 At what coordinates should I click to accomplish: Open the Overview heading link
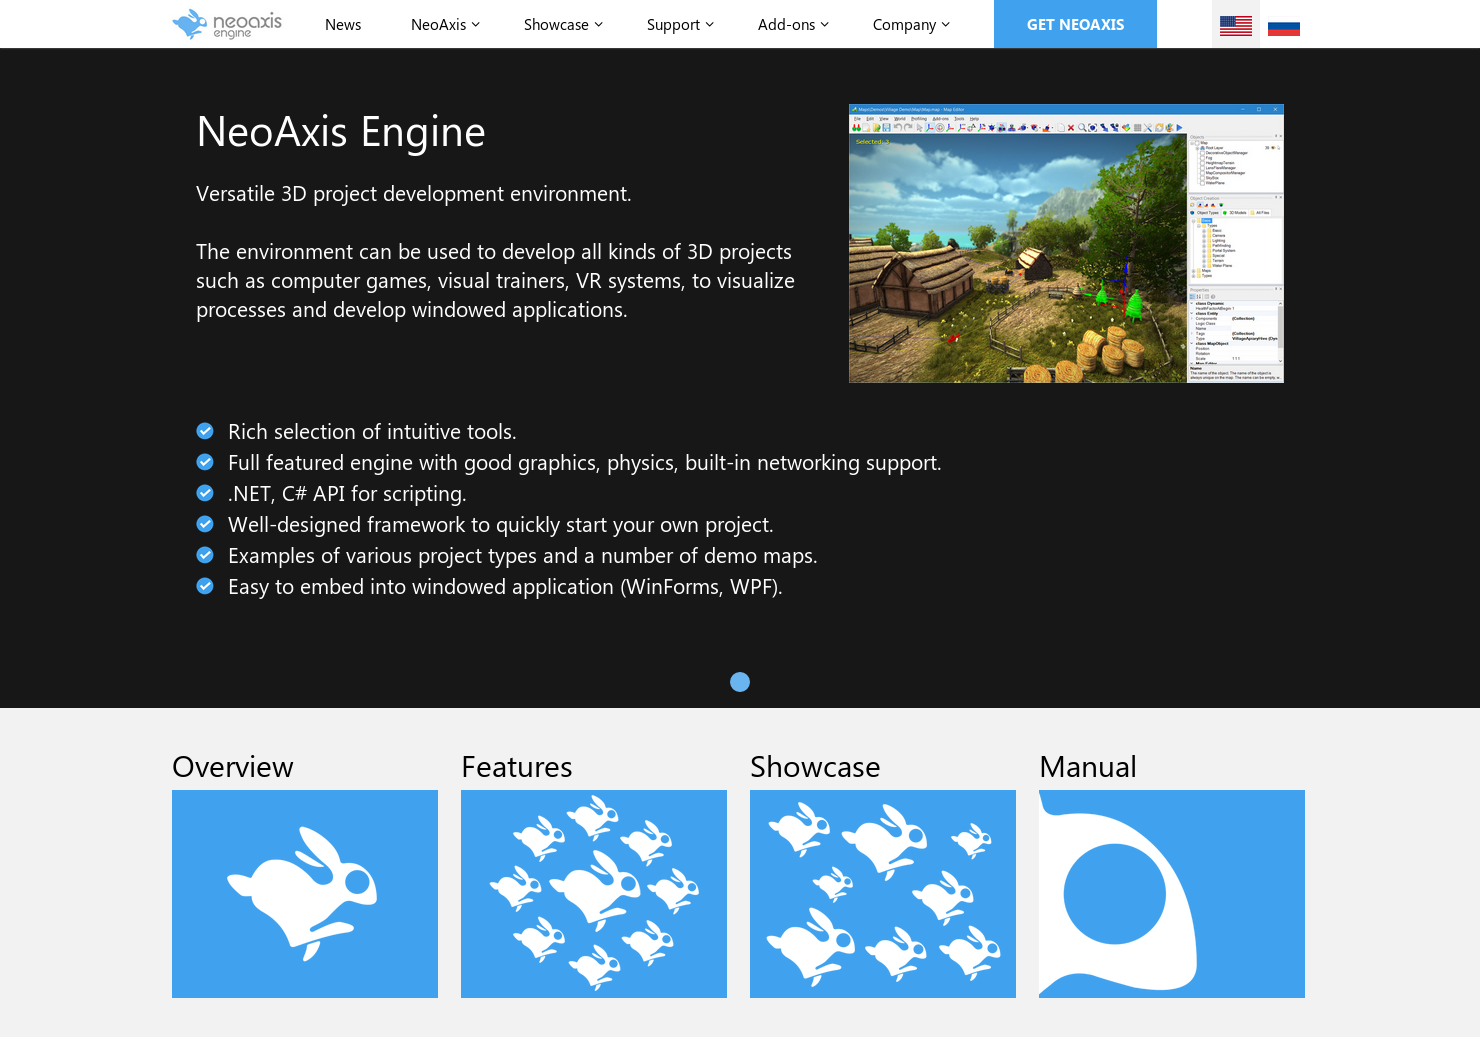tap(232, 766)
